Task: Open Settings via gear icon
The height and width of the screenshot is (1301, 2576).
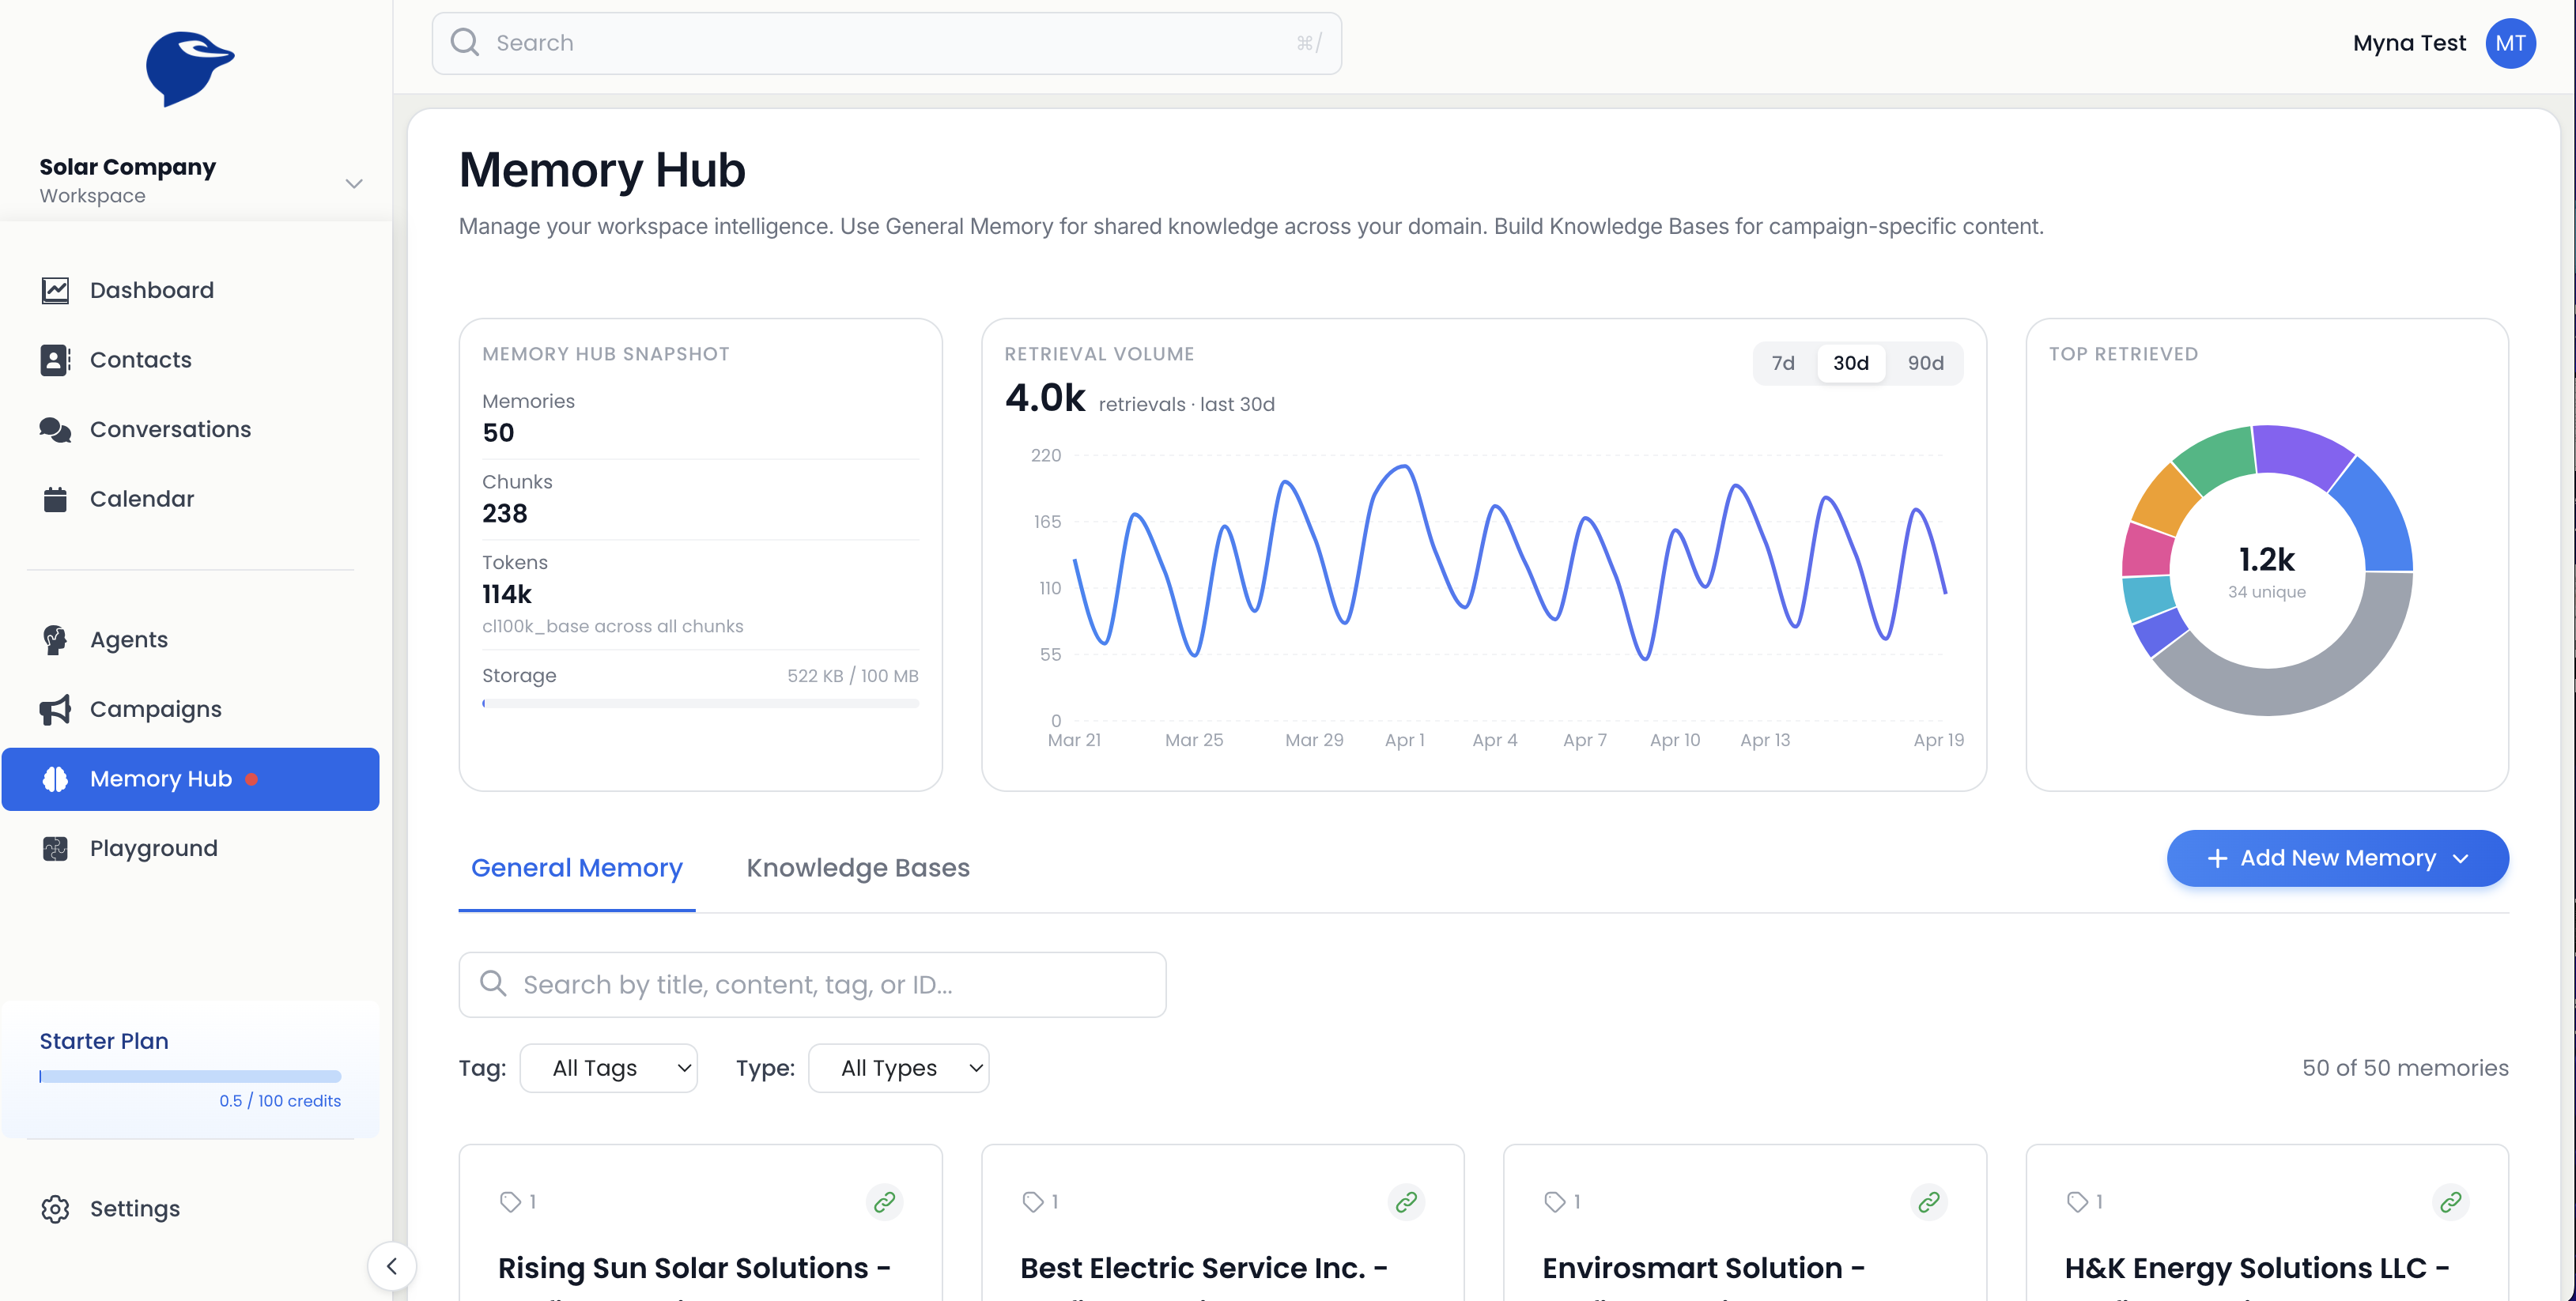Action: pyautogui.click(x=55, y=1208)
